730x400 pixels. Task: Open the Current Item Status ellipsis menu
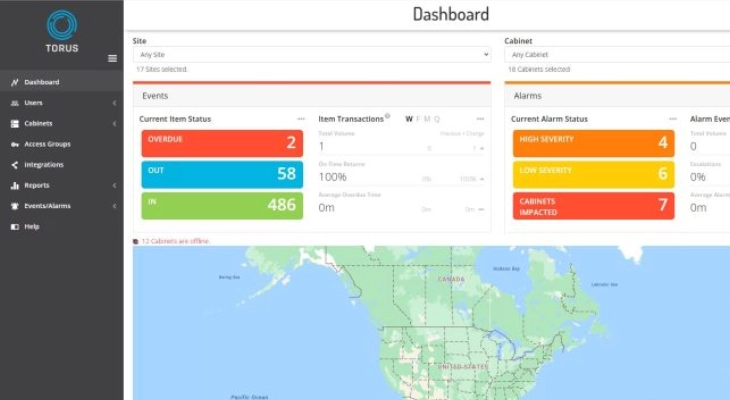[x=301, y=119]
